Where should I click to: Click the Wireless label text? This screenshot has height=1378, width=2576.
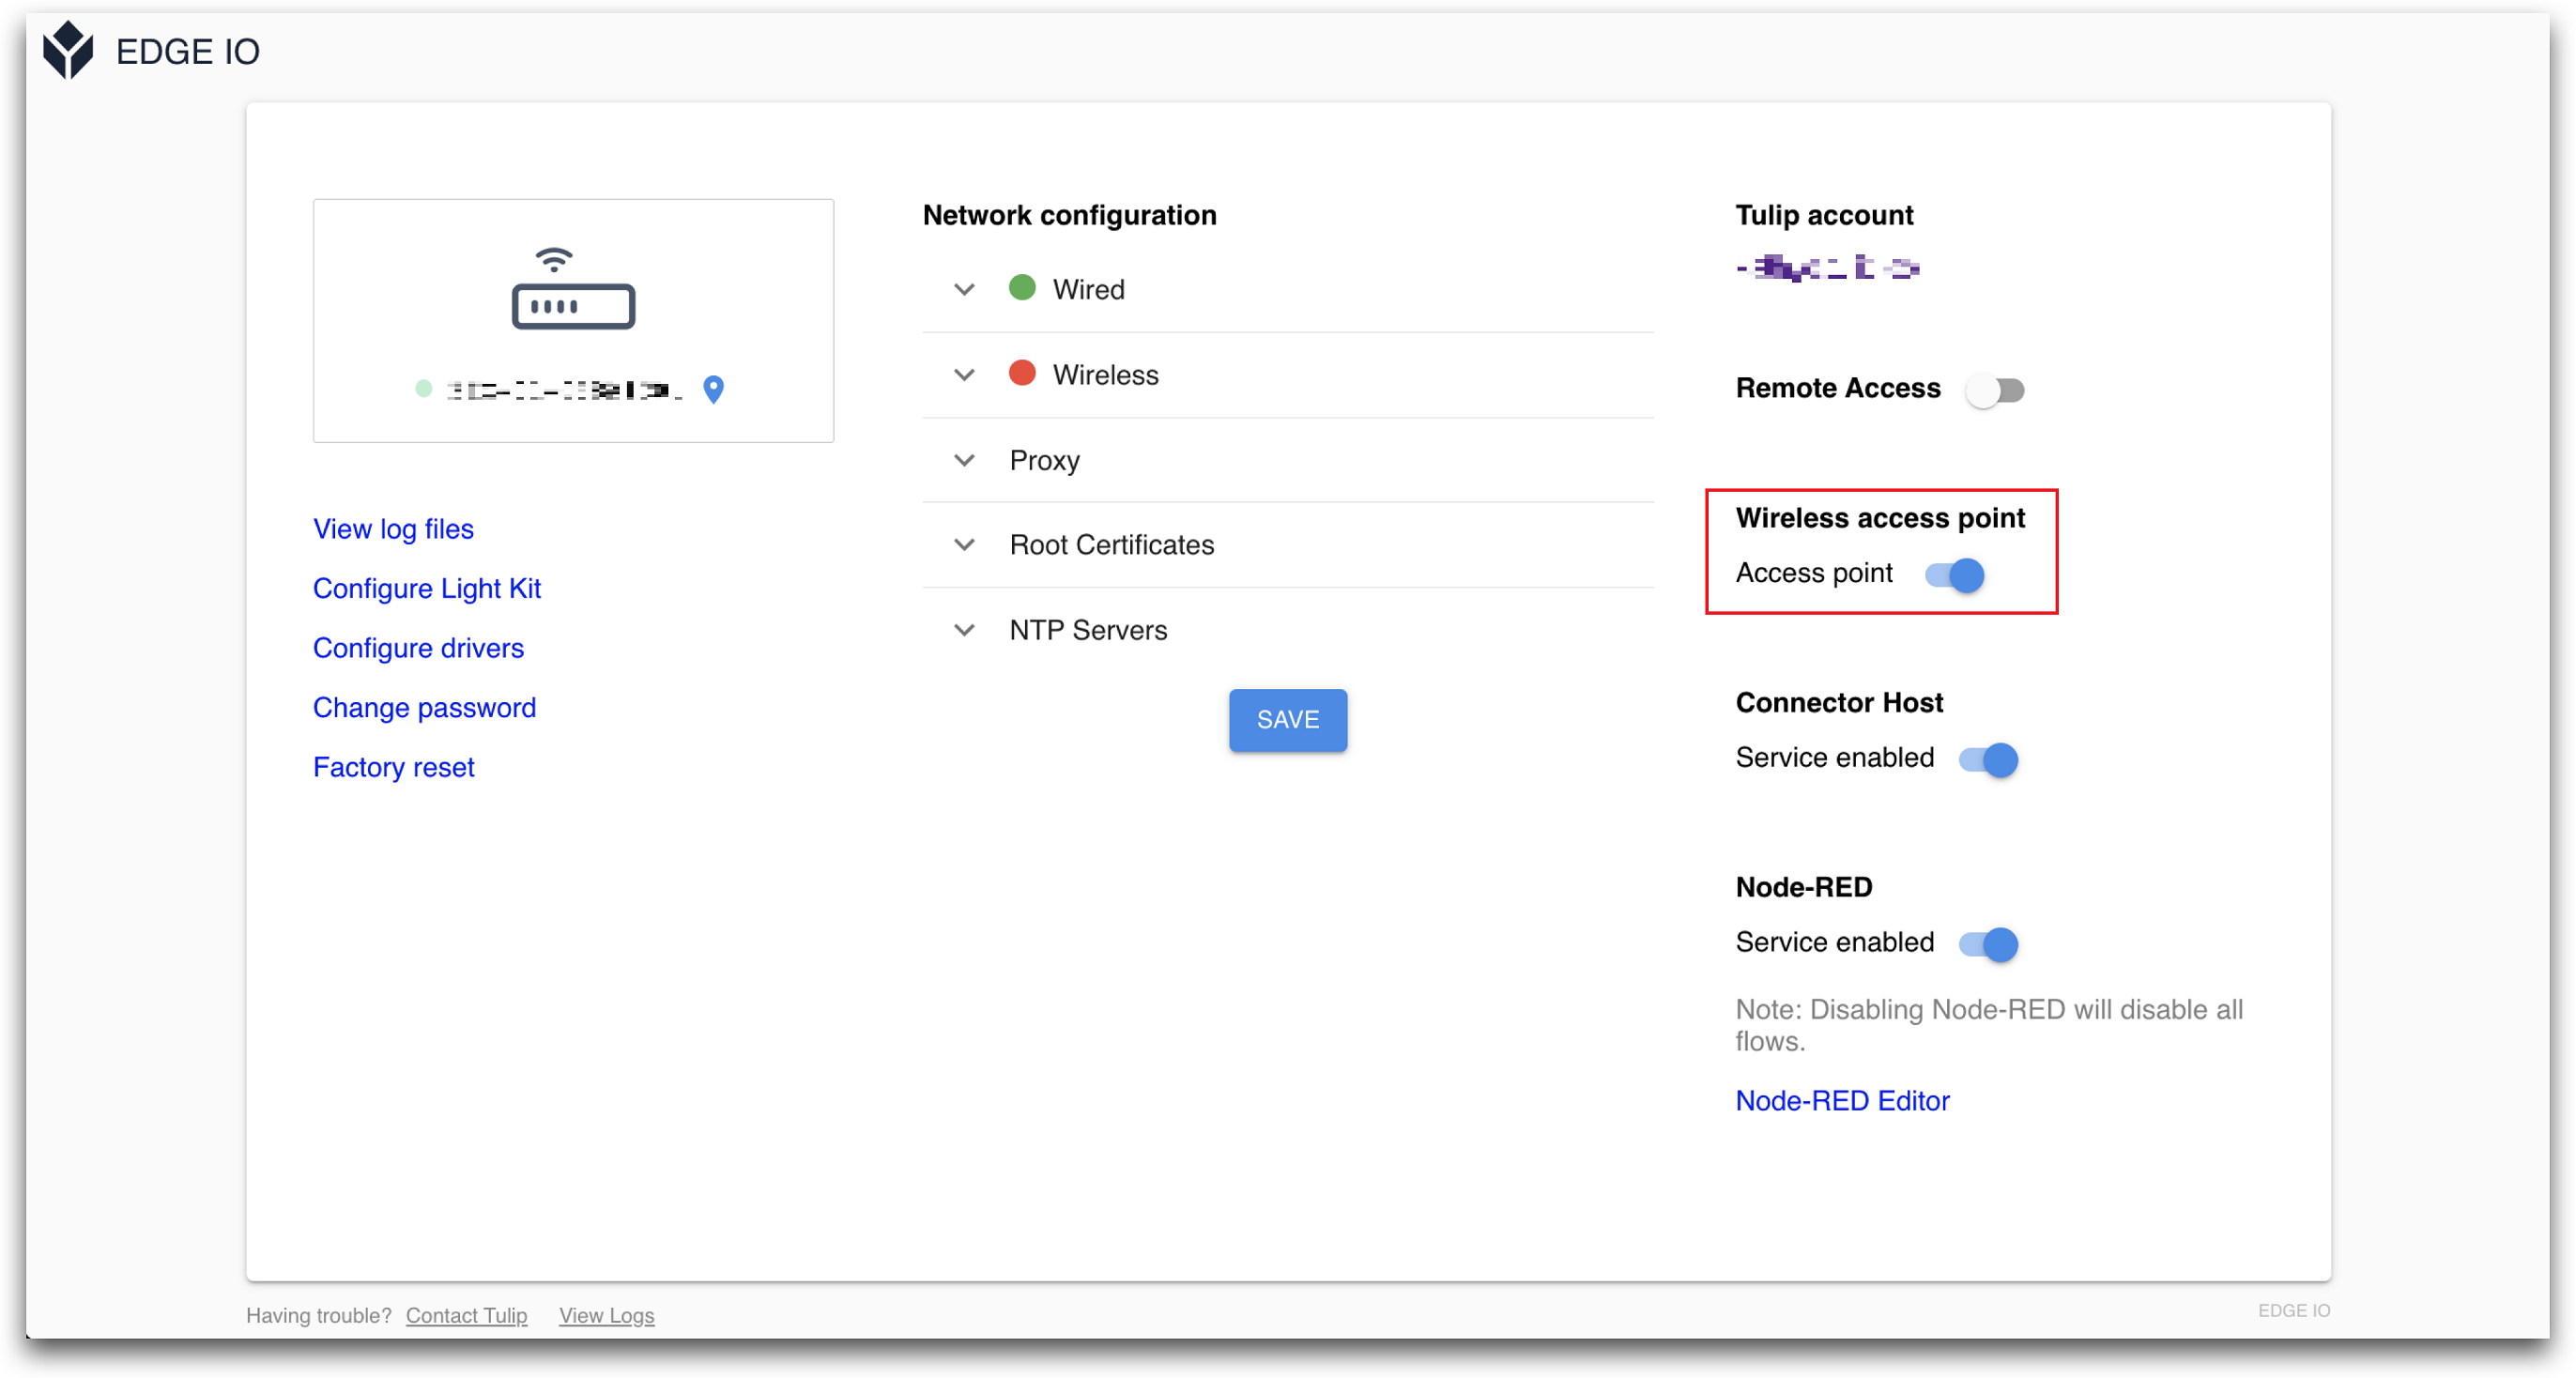tap(1105, 375)
